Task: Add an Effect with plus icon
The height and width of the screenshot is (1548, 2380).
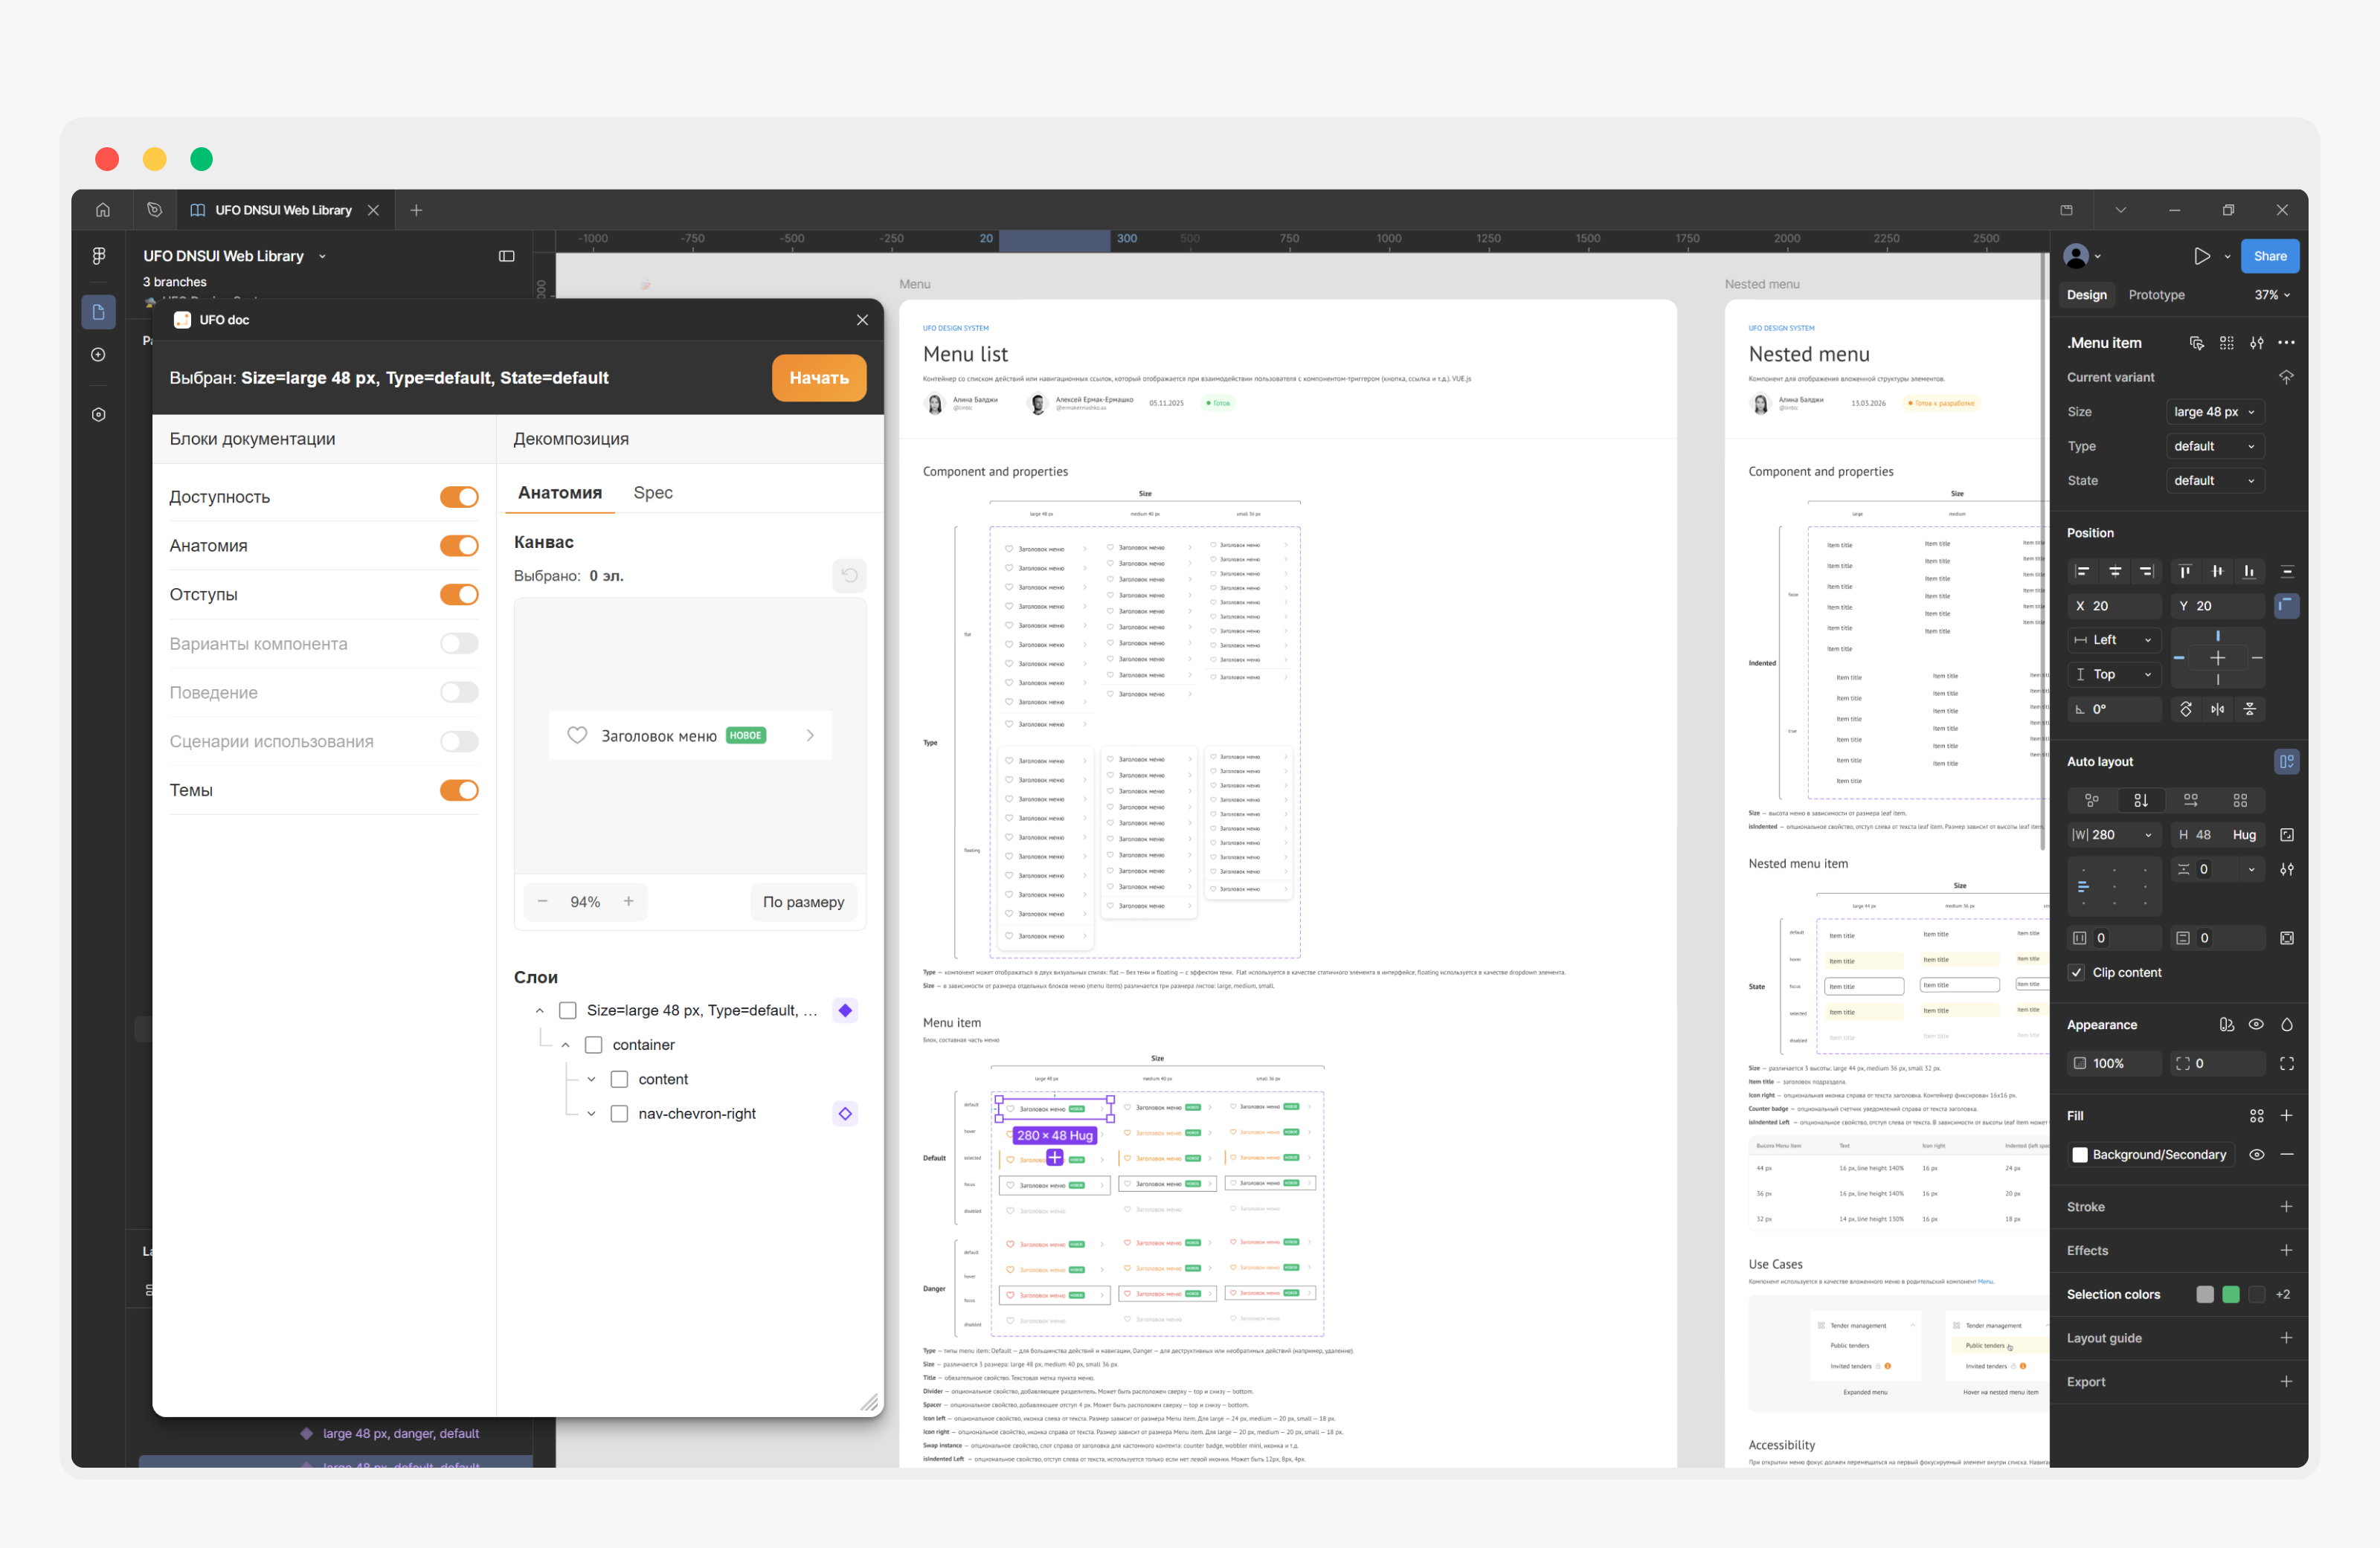Action: click(x=2286, y=1251)
